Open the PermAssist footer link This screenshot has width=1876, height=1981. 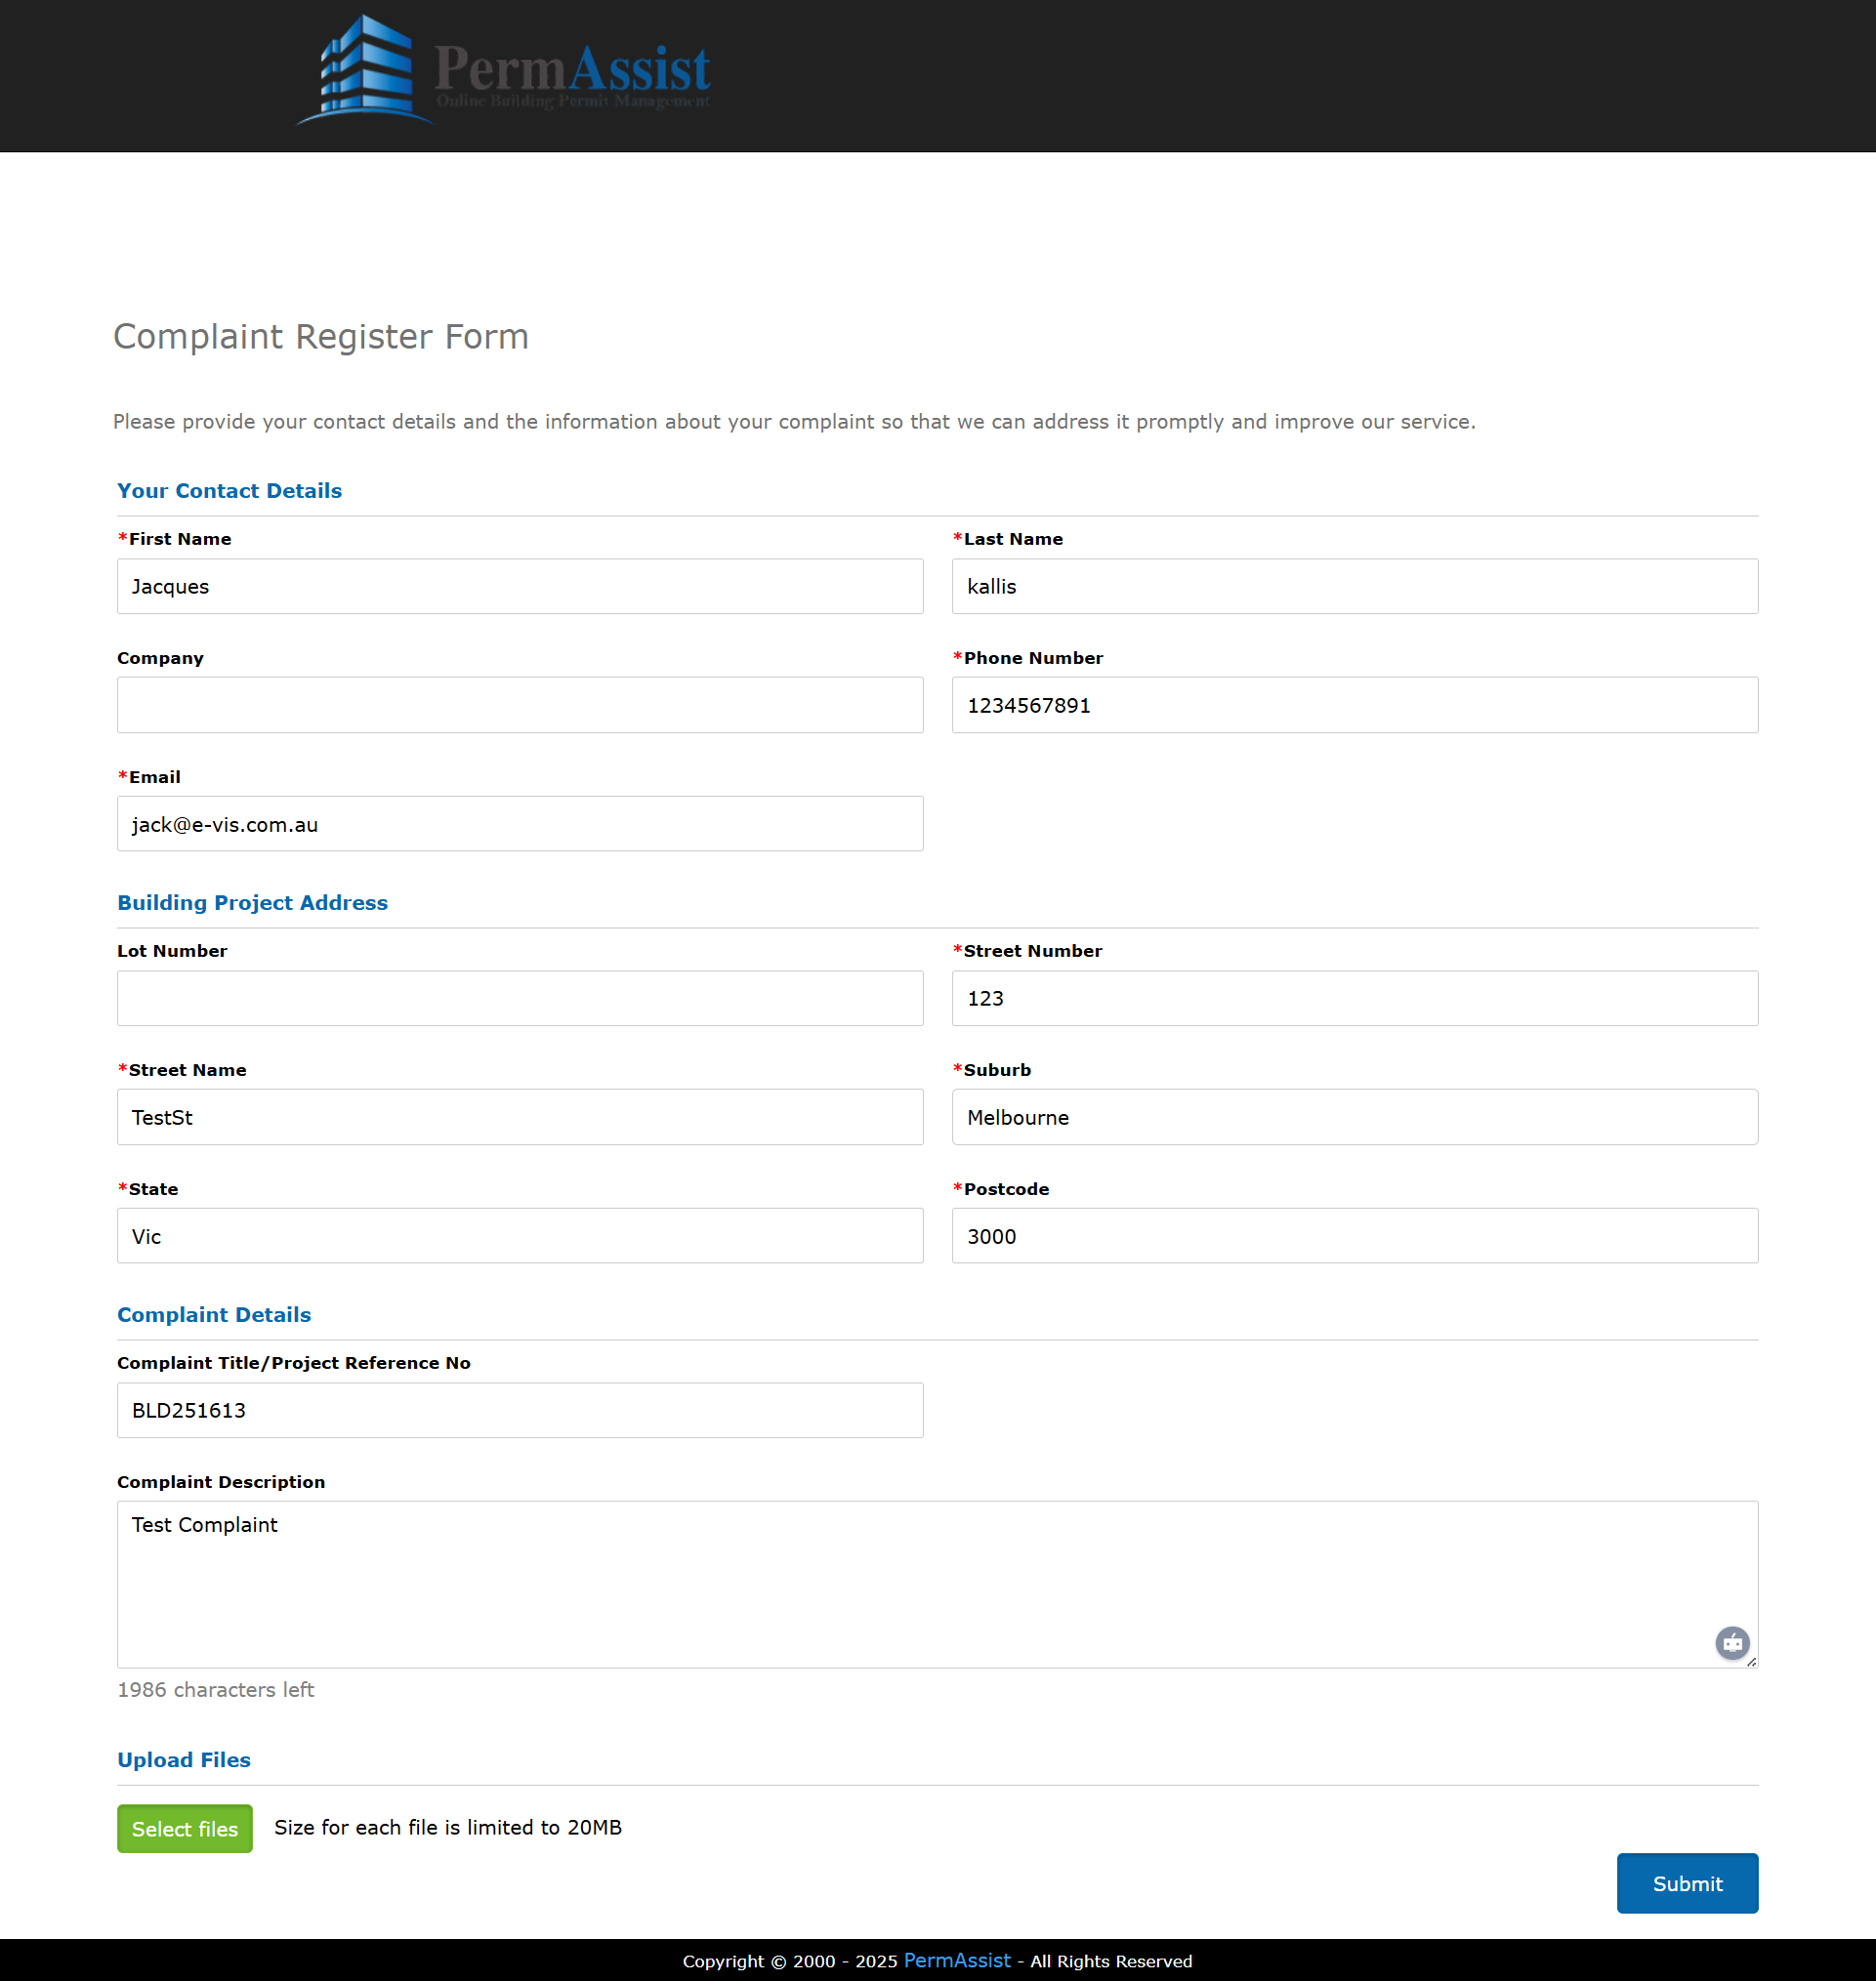pos(956,1960)
